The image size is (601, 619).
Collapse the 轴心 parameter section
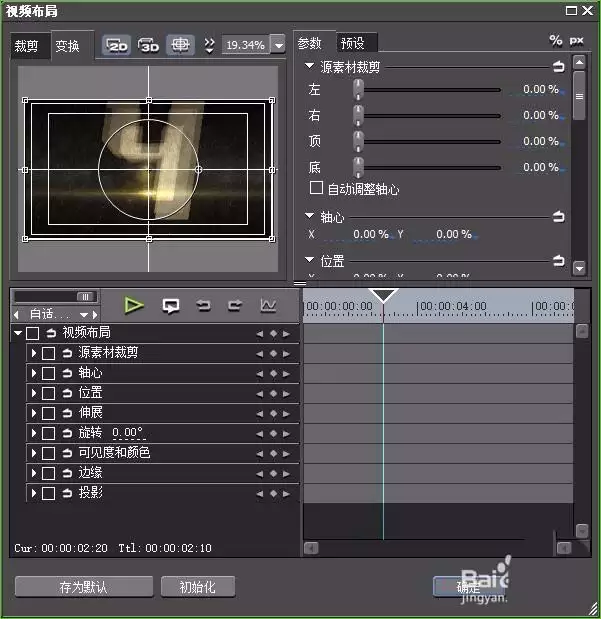pyautogui.click(x=309, y=216)
